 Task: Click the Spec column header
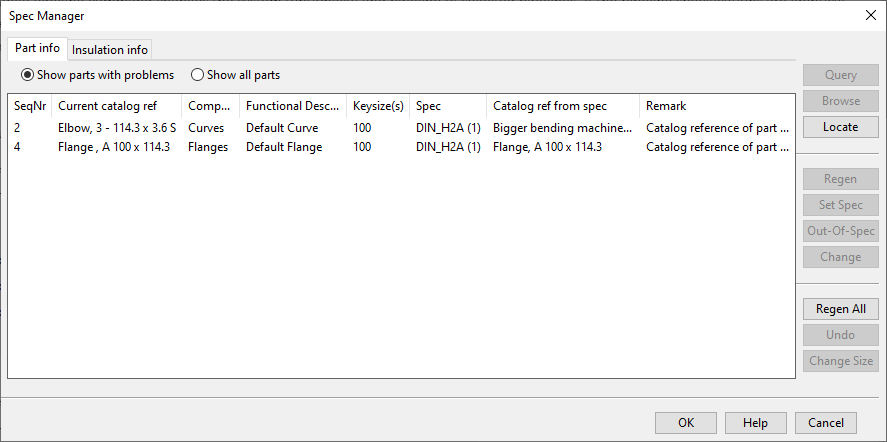[447, 106]
